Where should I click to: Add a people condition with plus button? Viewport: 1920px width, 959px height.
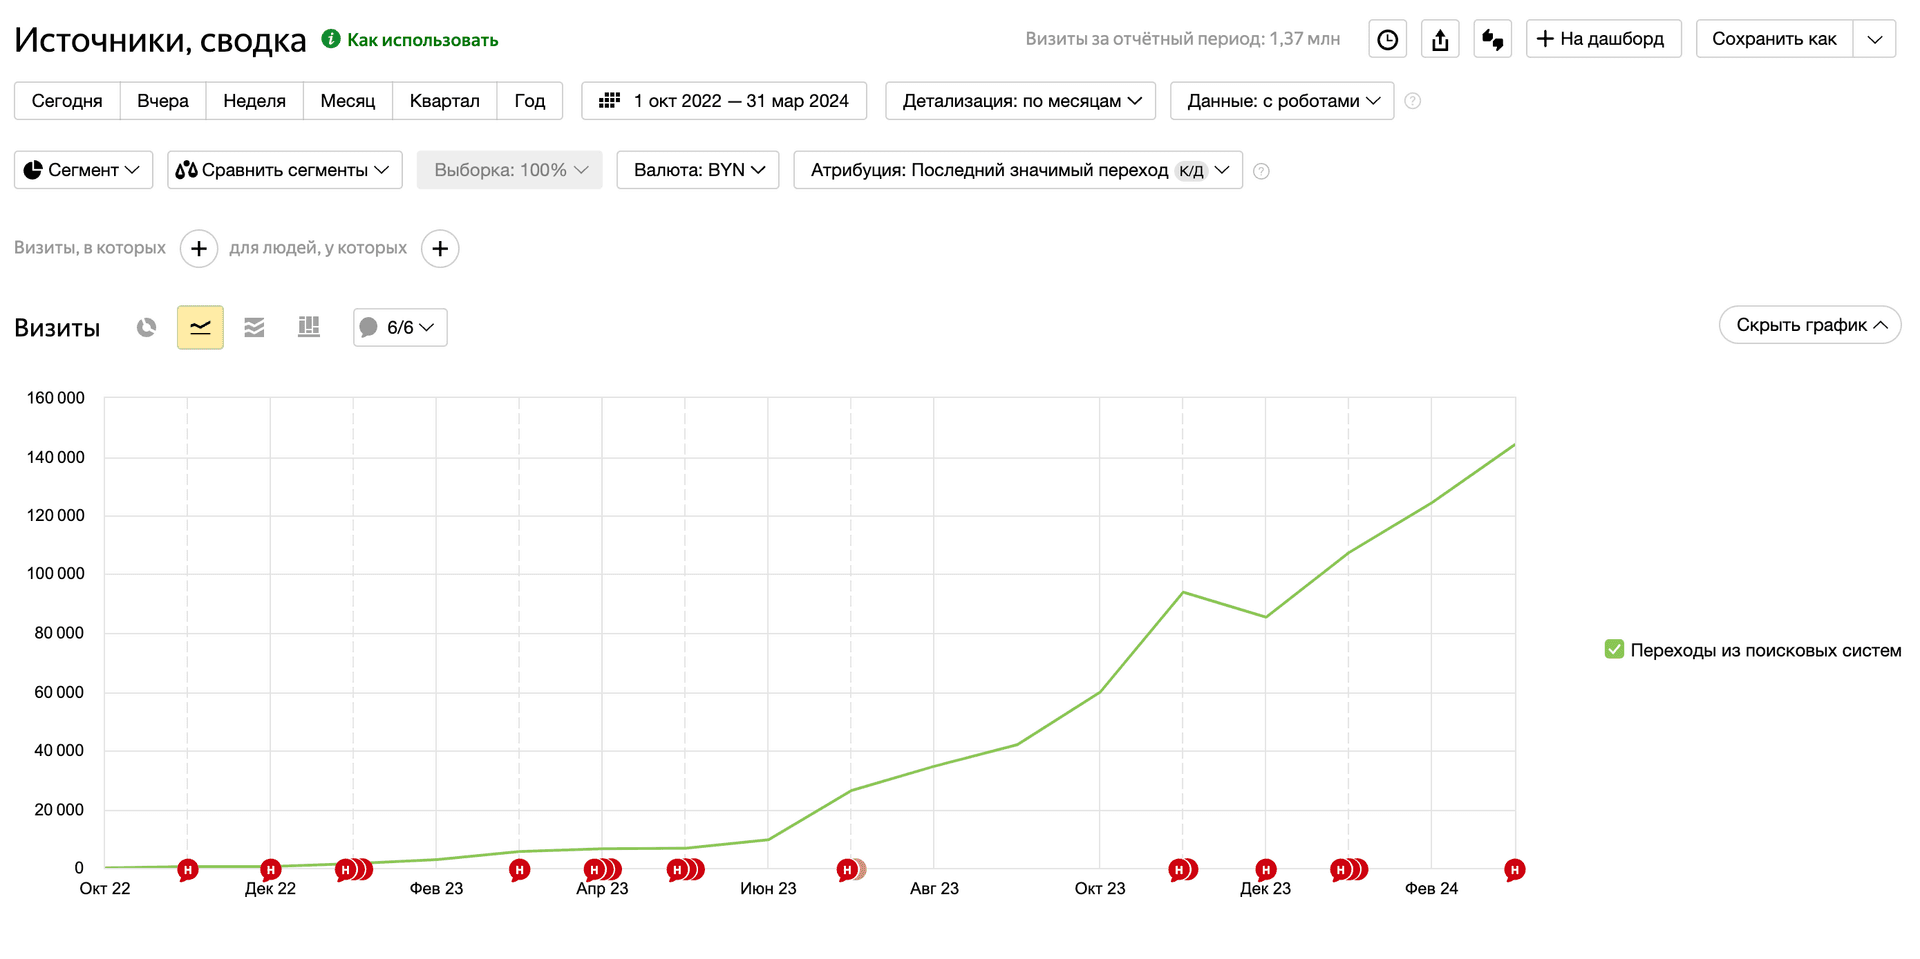click(440, 248)
